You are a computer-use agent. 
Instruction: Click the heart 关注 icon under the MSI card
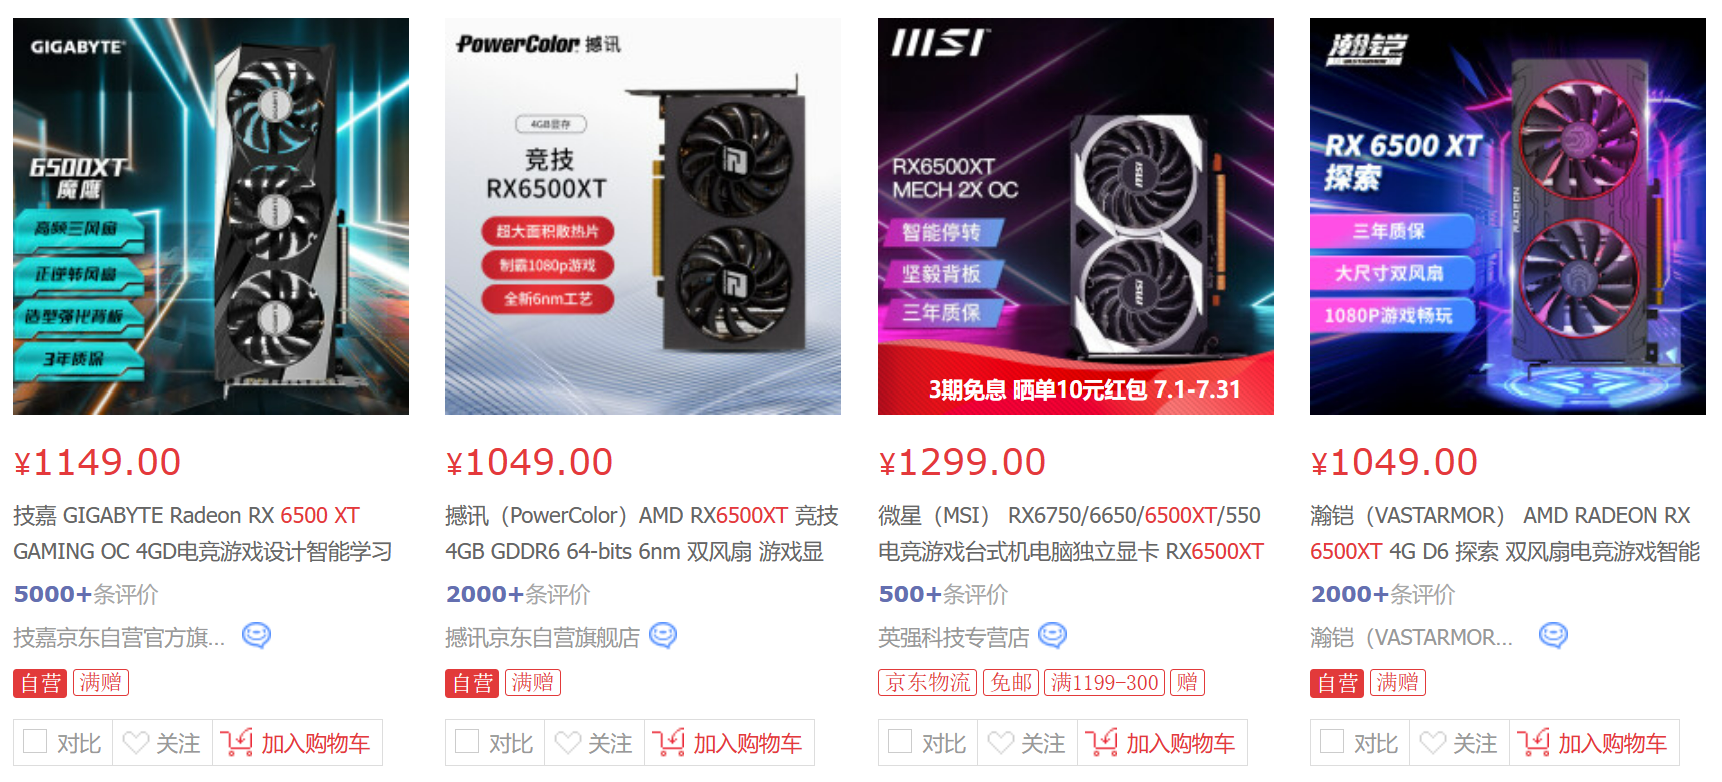(x=1000, y=743)
